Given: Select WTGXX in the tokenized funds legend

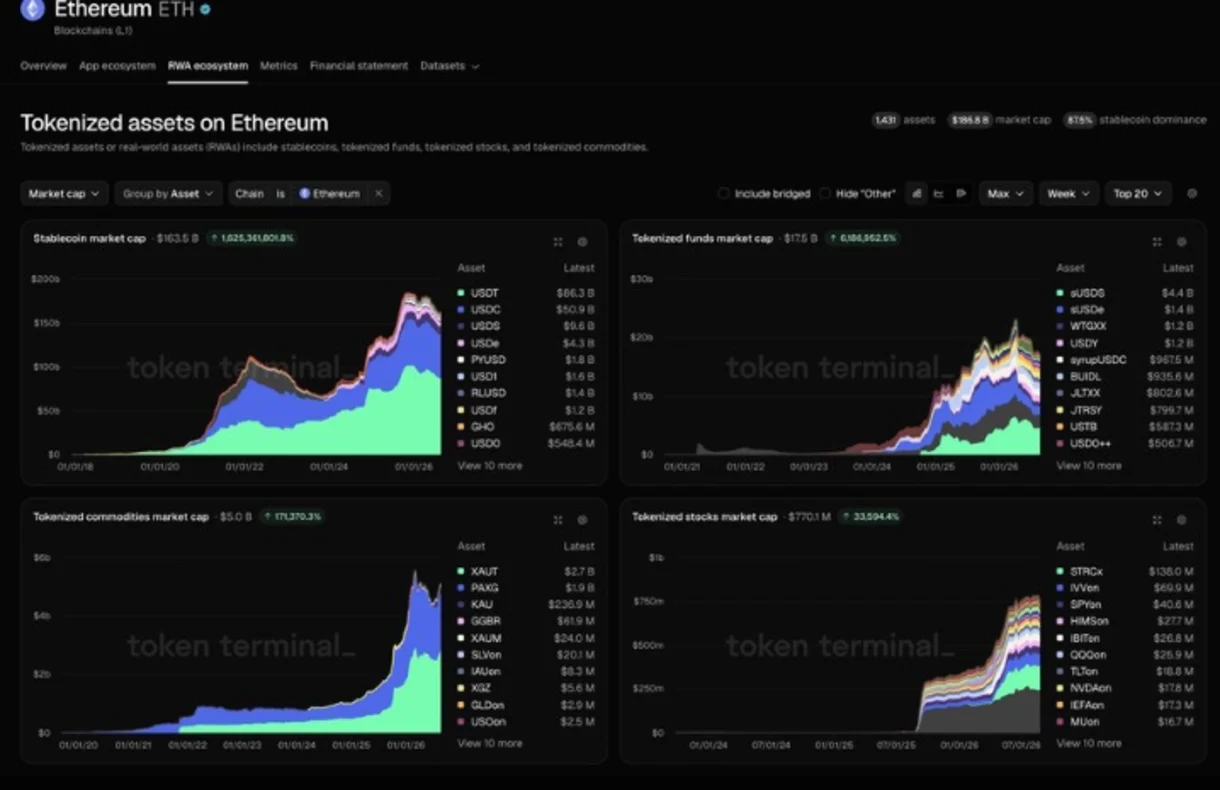Looking at the screenshot, I should pos(1088,326).
